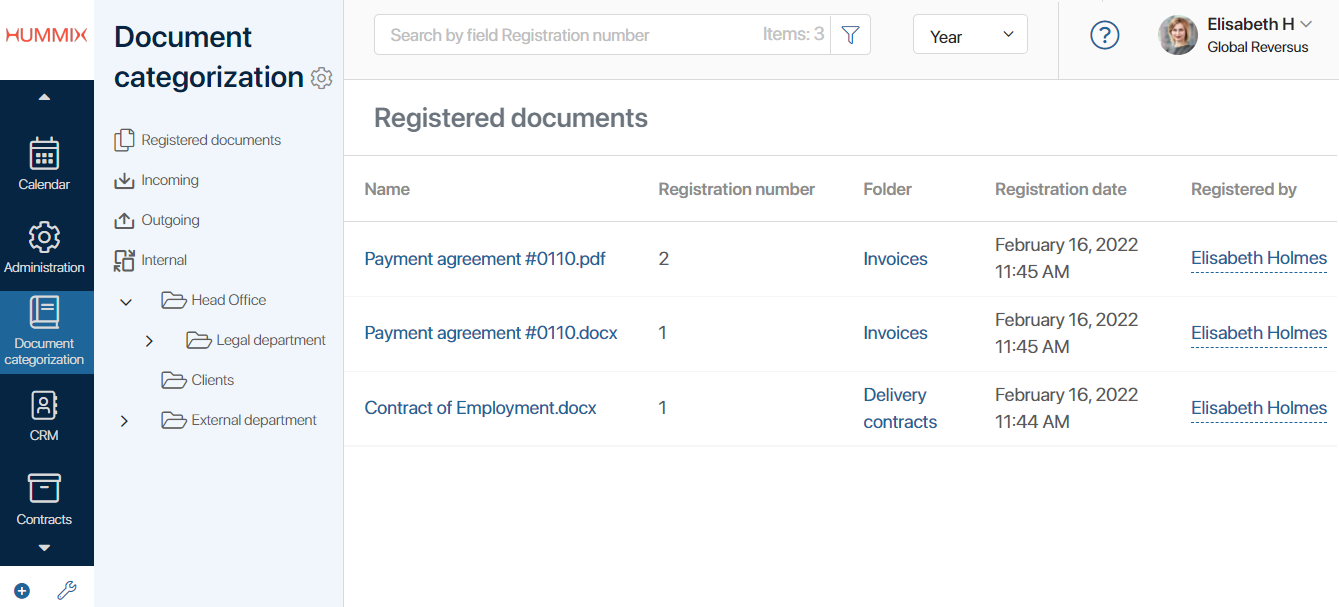Open the Delivery contracts folder link
Image resolution: width=1339 pixels, height=607 pixels.
click(x=900, y=408)
